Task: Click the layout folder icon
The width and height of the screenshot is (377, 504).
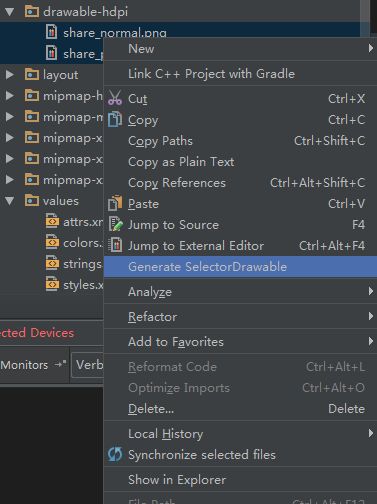Action: point(32,74)
